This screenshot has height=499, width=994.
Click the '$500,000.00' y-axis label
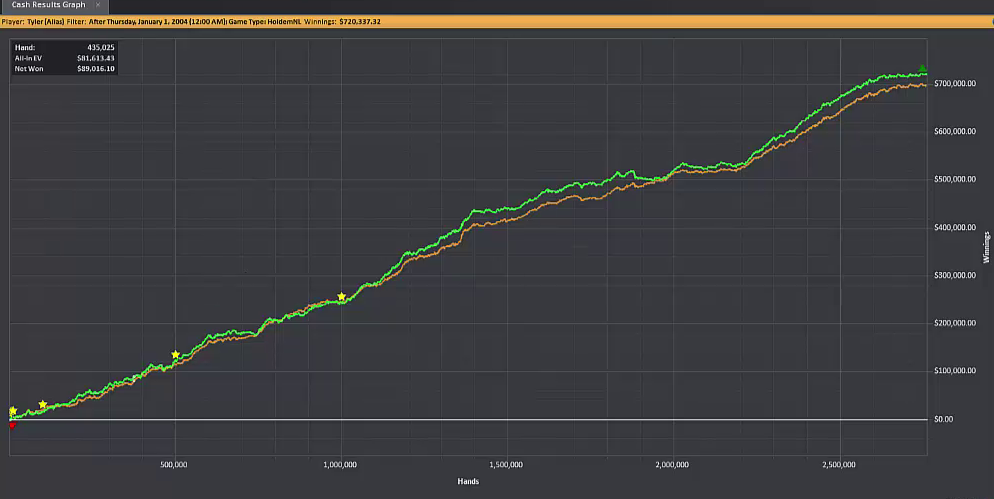[955, 179]
